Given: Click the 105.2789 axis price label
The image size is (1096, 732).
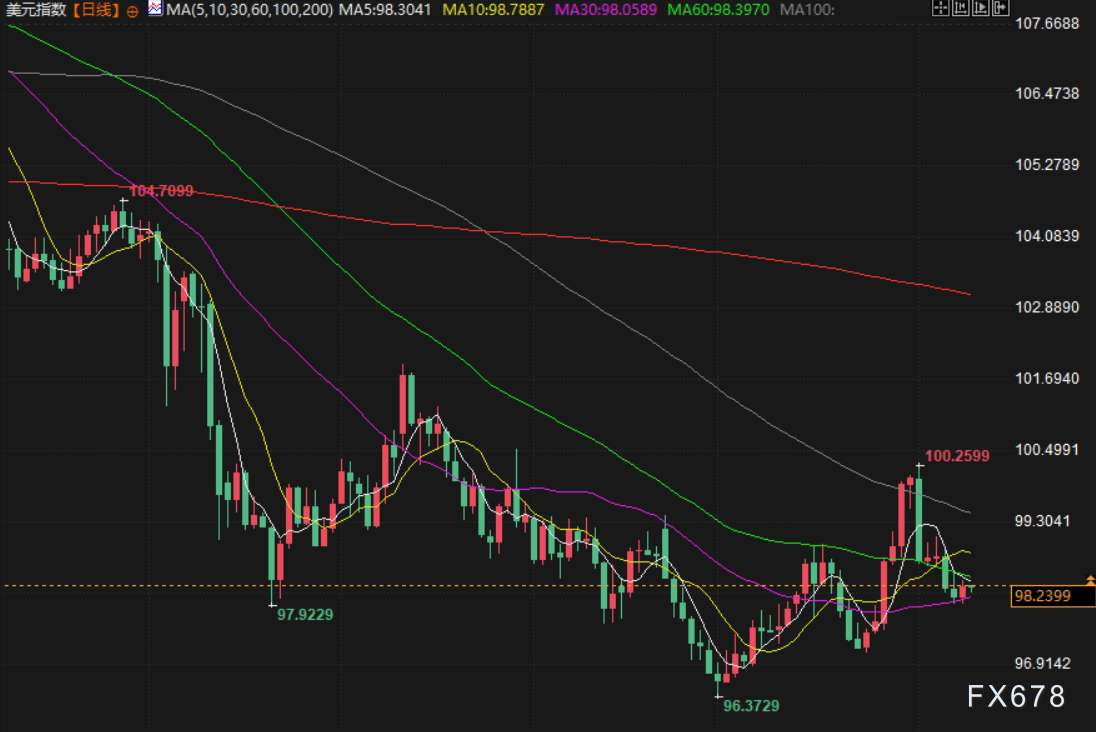Looking at the screenshot, I should (x=1047, y=165).
